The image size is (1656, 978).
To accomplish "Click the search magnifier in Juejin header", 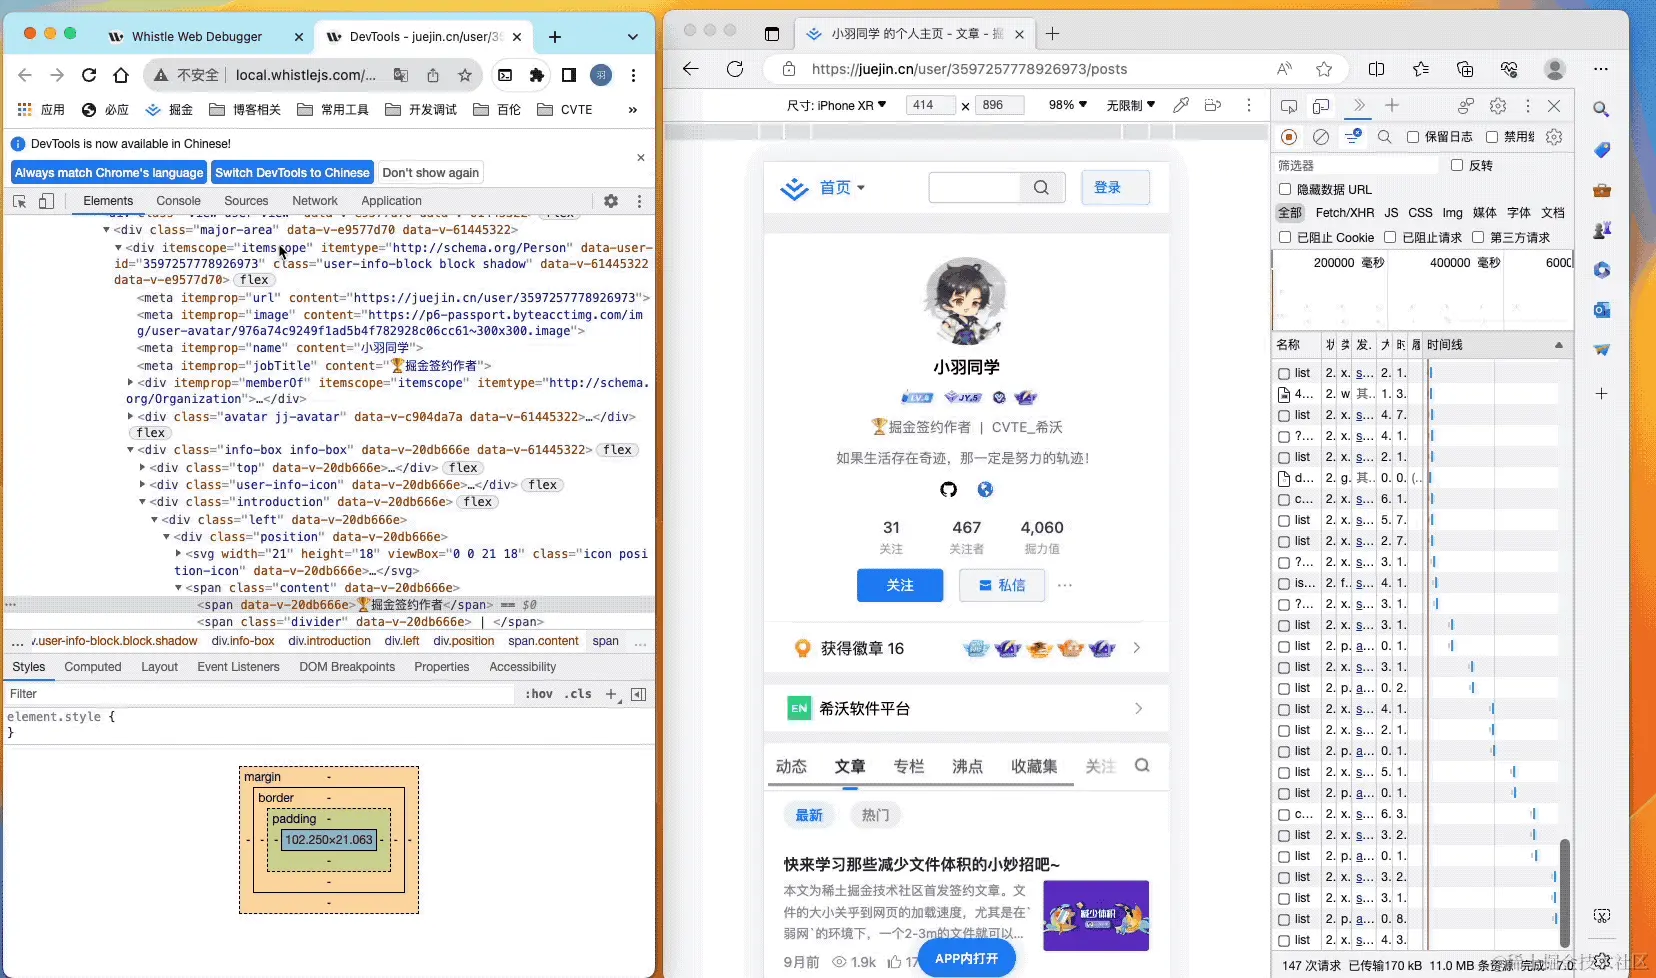I will pos(1041,187).
